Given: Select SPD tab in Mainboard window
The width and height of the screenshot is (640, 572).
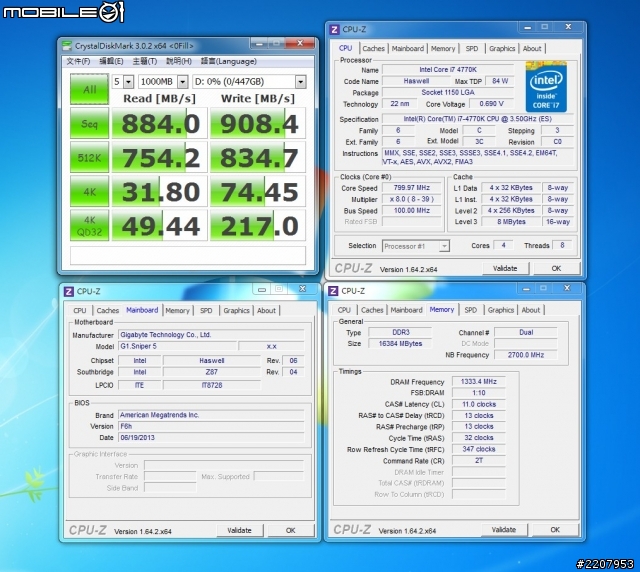Looking at the screenshot, I should [x=206, y=311].
